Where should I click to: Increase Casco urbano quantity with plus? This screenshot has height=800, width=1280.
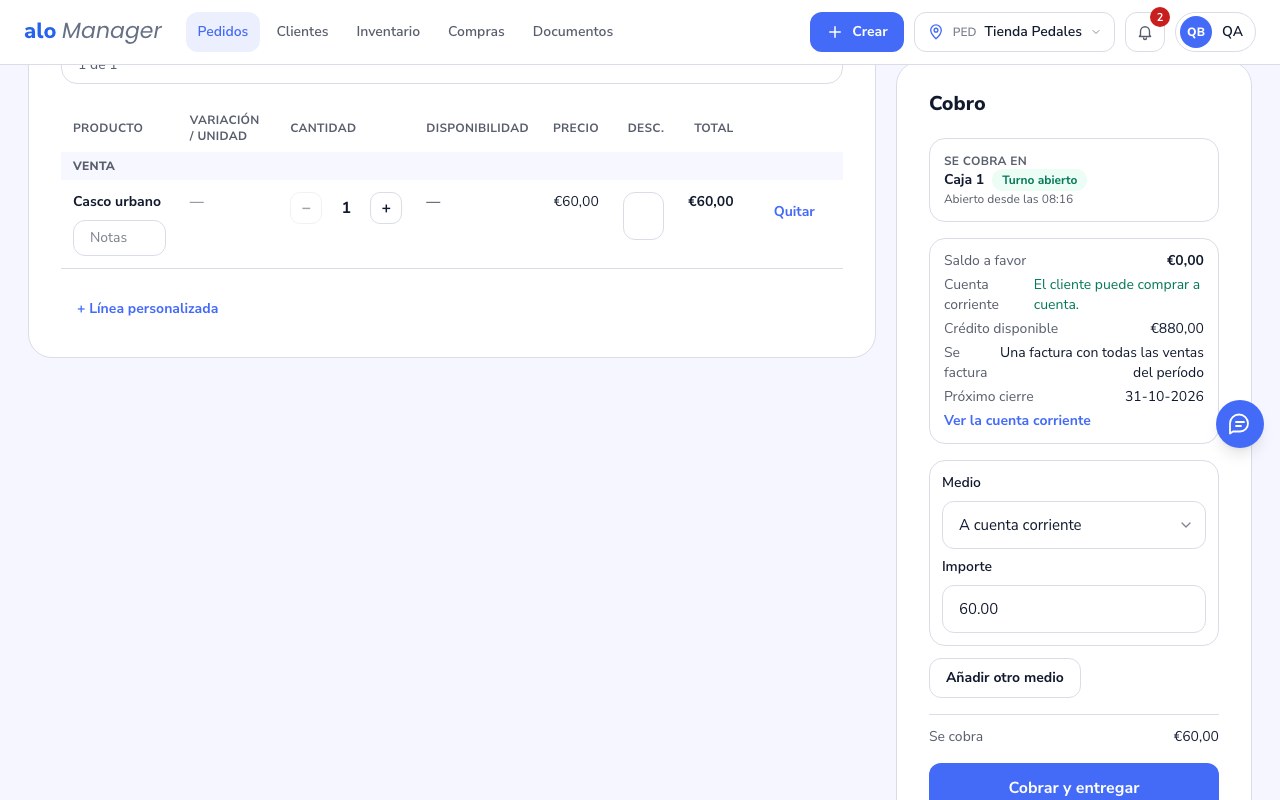386,208
